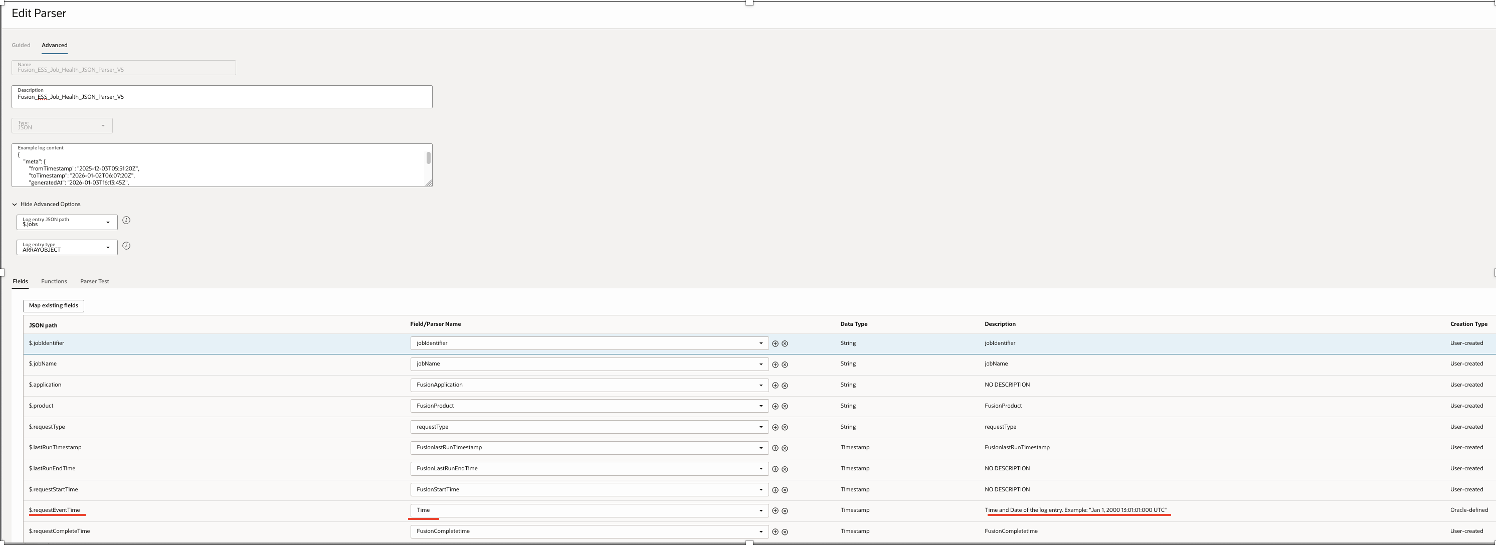The image size is (1496, 545).
Task: Click the Time and Date description cell
Action: (1076, 510)
